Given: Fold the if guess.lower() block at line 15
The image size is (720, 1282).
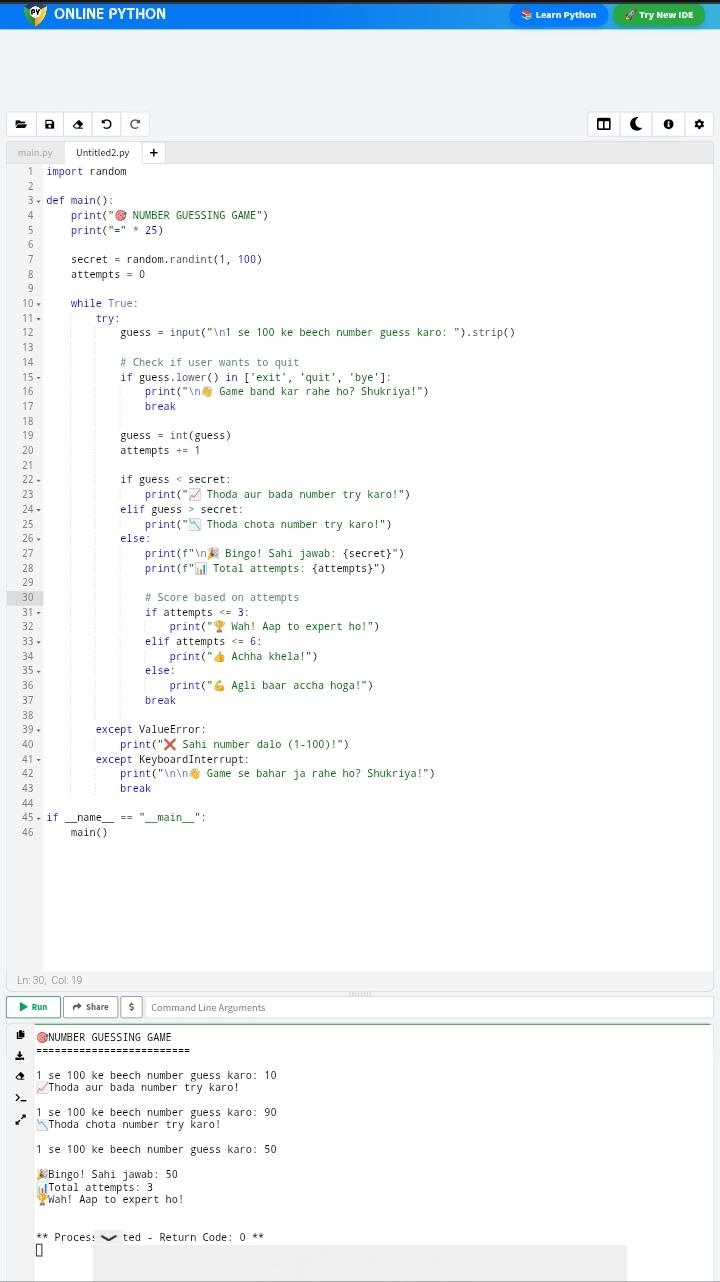Looking at the screenshot, I should (x=38, y=377).
